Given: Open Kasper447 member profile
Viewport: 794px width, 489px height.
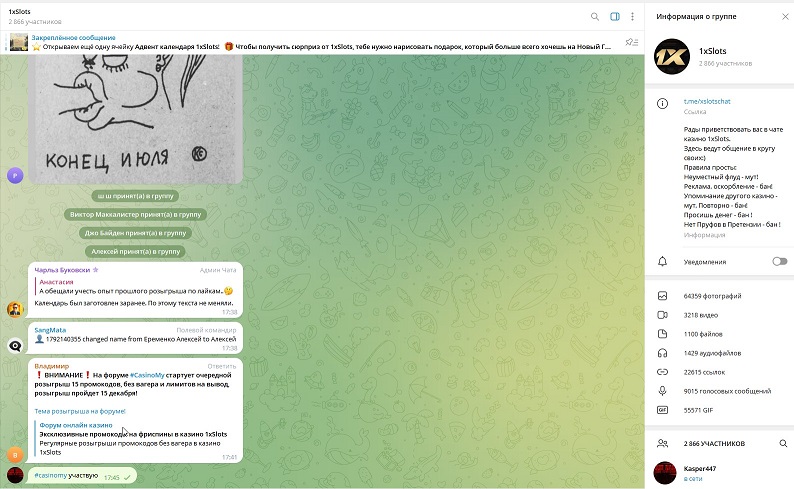Looking at the screenshot, I should click(719, 473).
